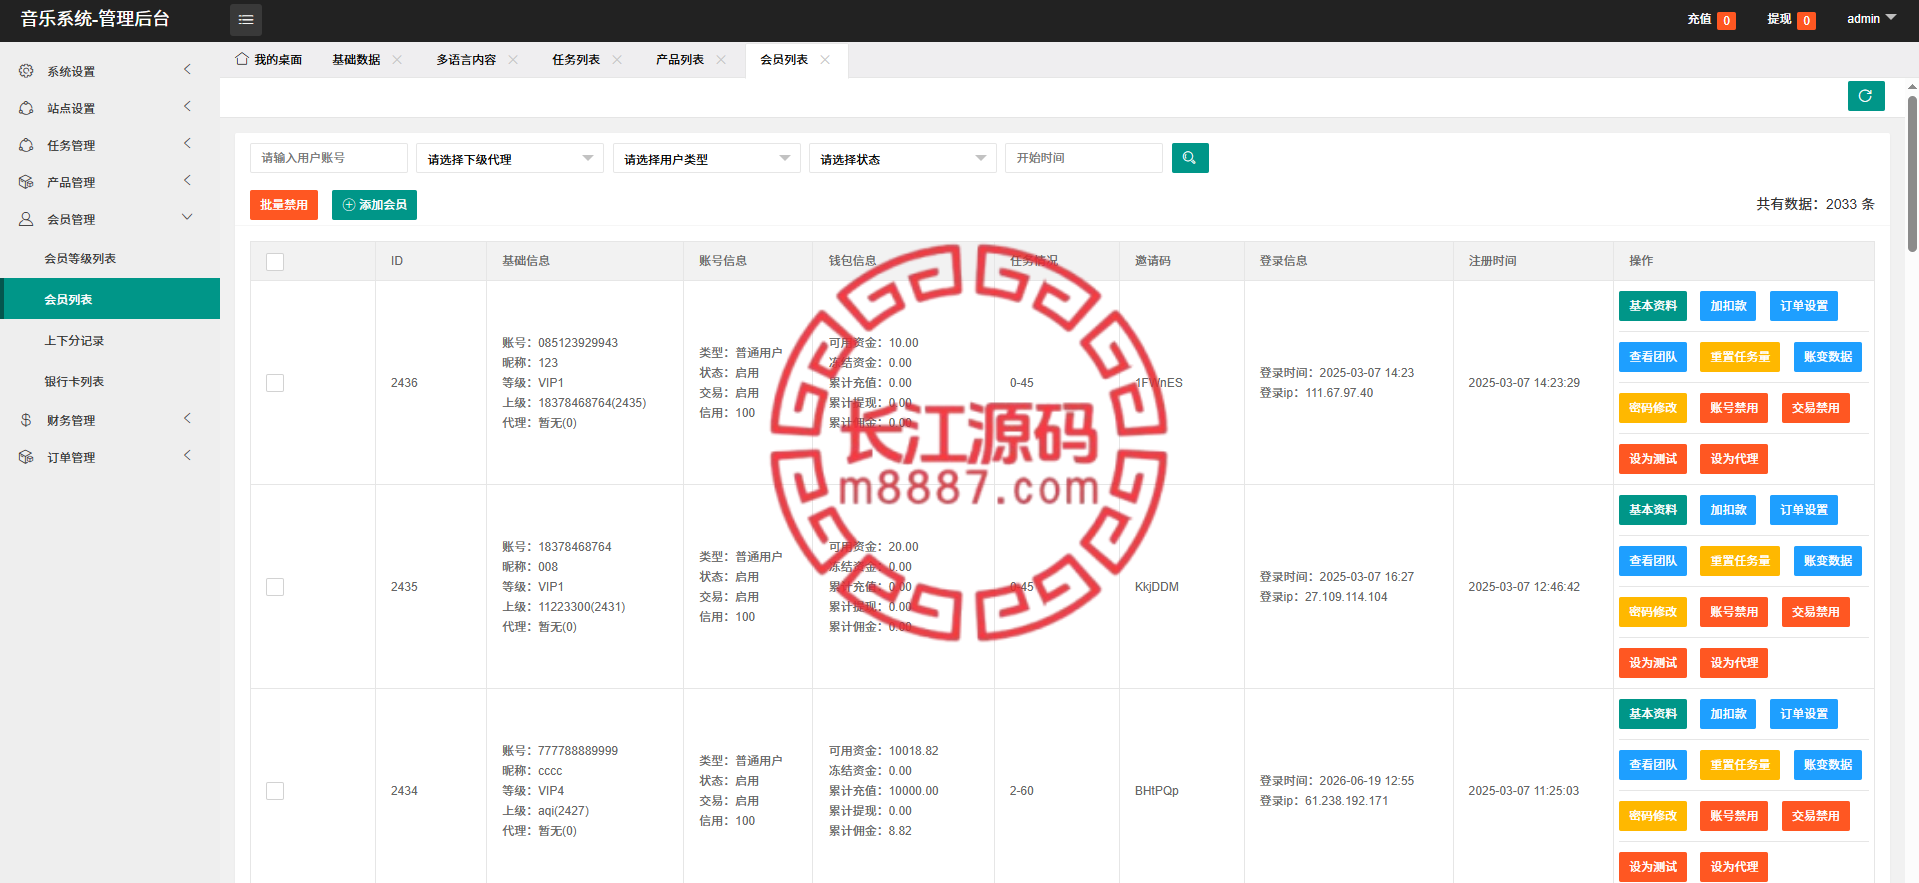Close the 会员列表 tab

(x=825, y=60)
